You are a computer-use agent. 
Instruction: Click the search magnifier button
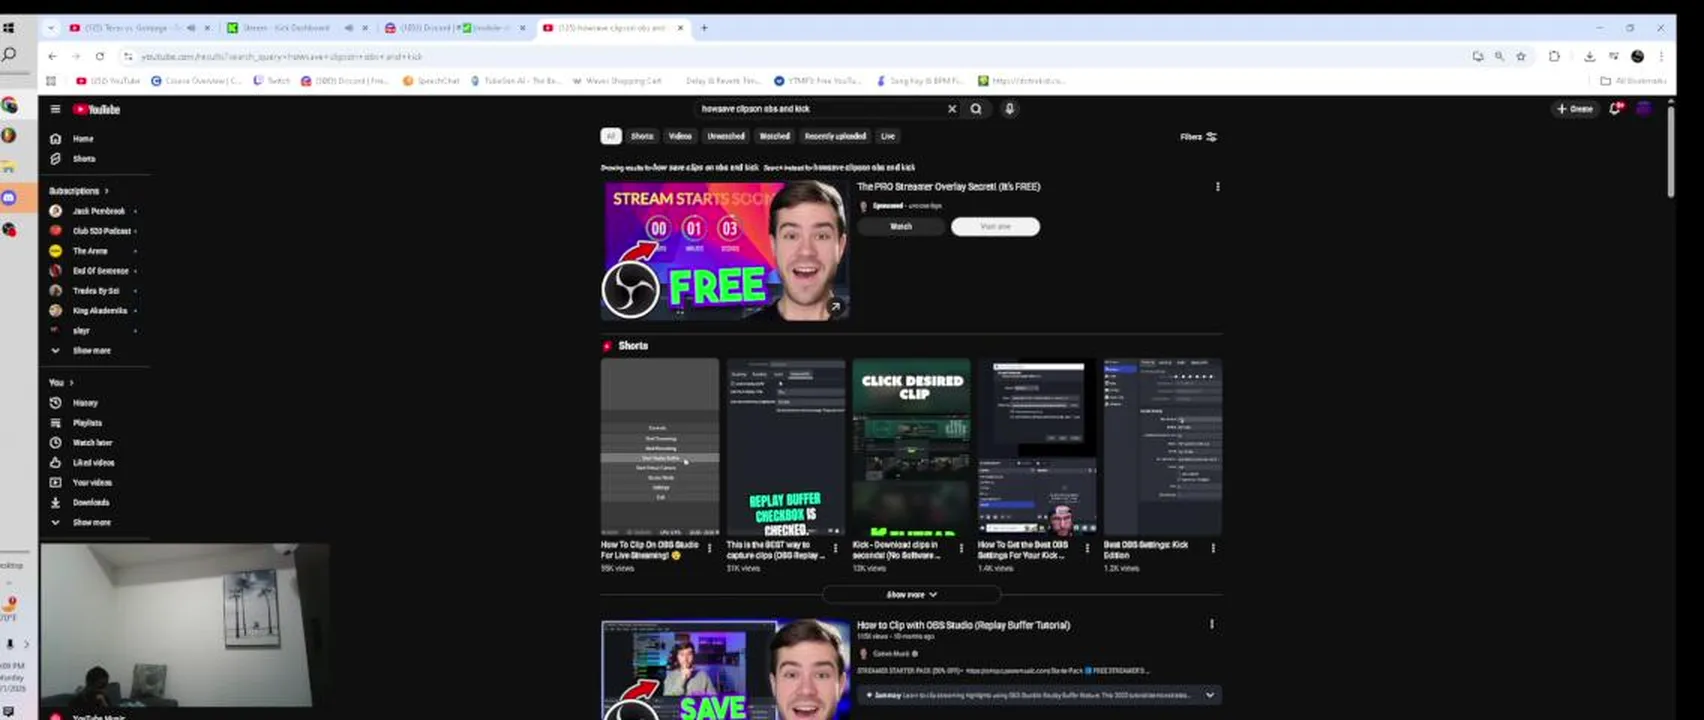tap(976, 109)
